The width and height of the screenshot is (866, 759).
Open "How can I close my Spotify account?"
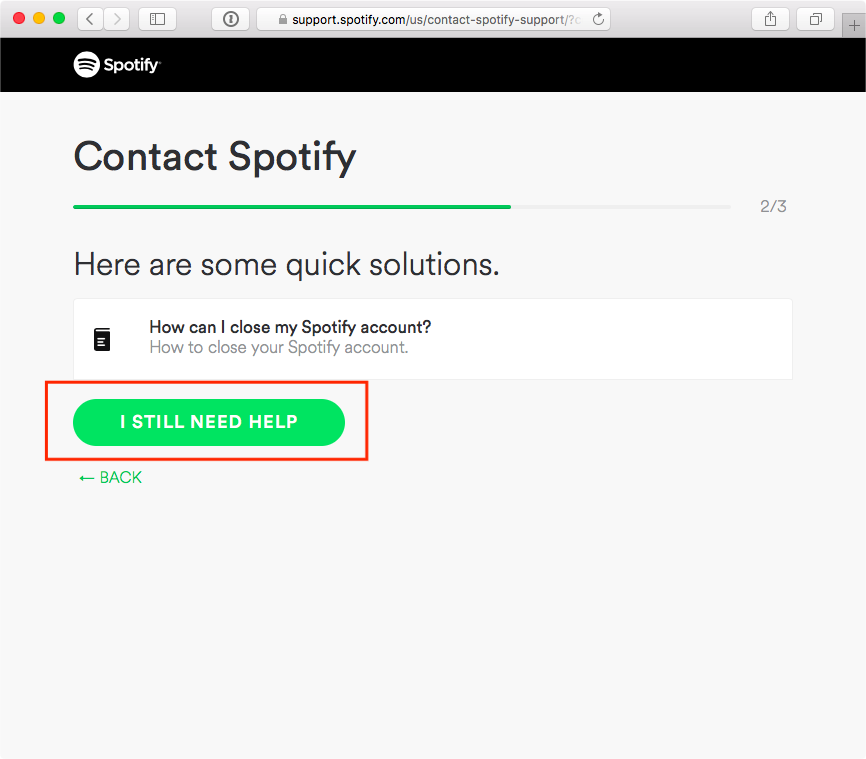pyautogui.click(x=290, y=328)
